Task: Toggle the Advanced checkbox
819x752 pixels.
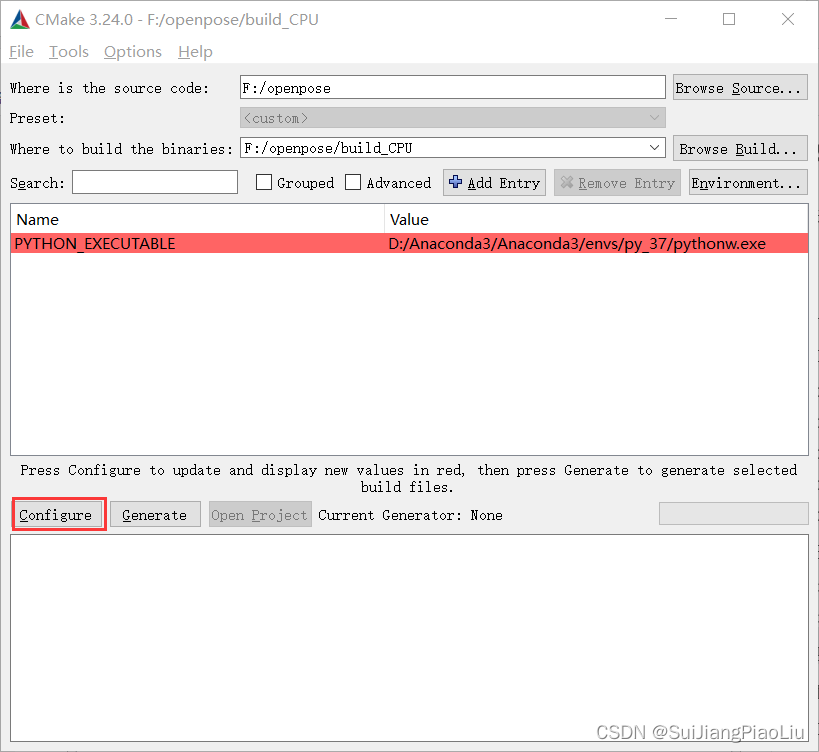Action: tap(353, 182)
